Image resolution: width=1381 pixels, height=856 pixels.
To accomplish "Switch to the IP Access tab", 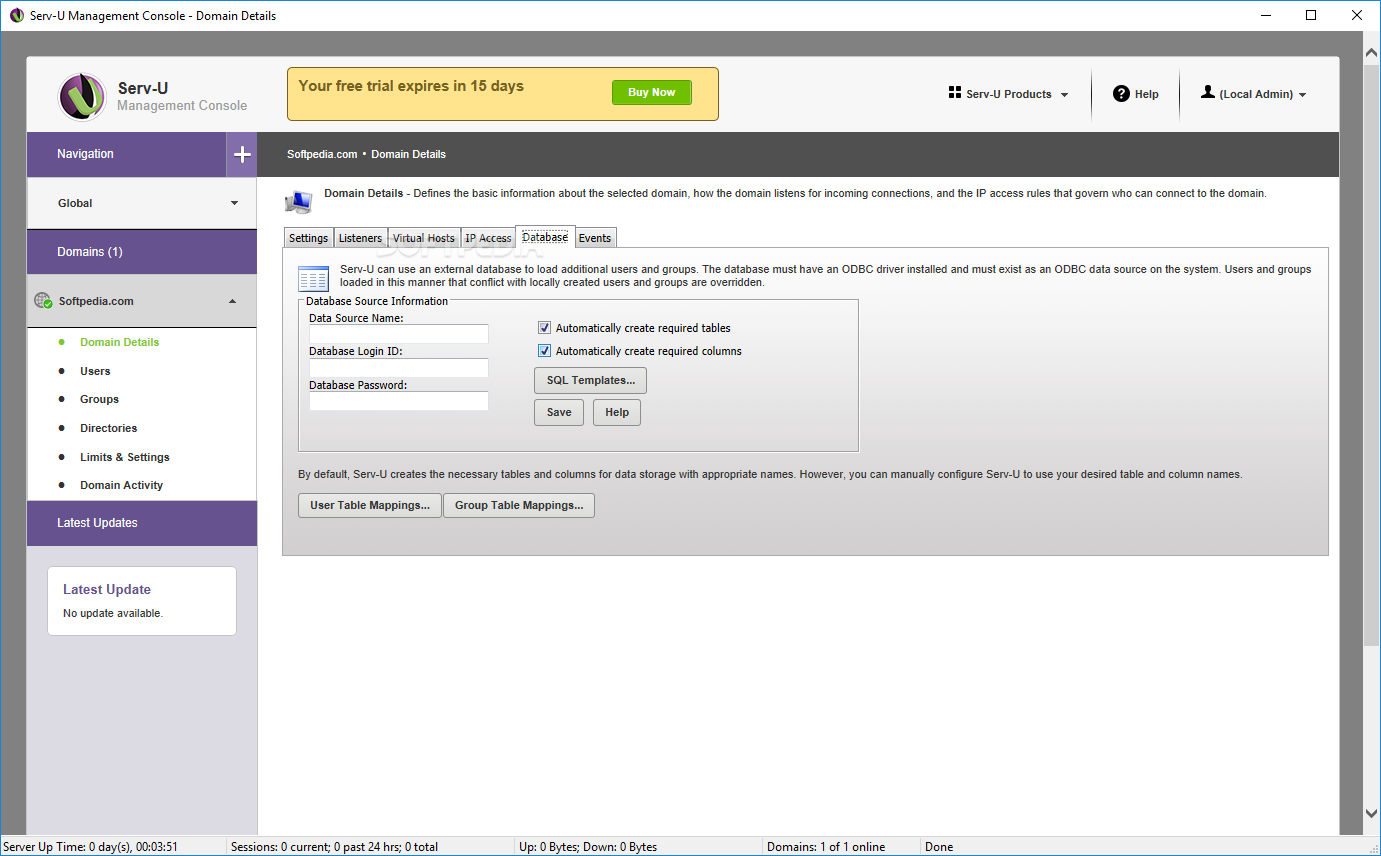I will point(488,238).
